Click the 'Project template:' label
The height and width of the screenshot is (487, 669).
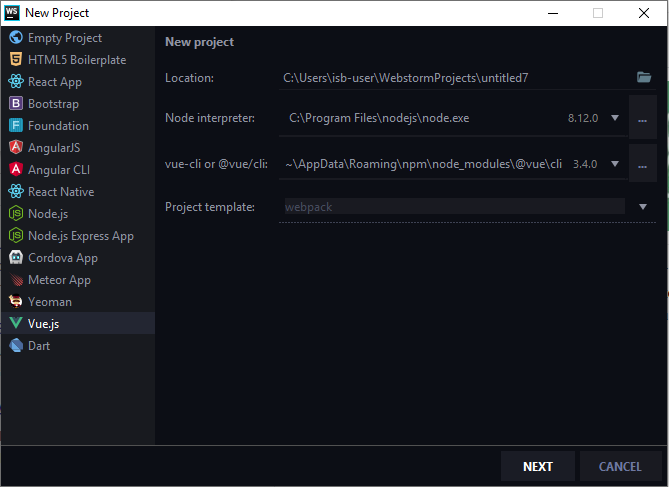coord(210,207)
